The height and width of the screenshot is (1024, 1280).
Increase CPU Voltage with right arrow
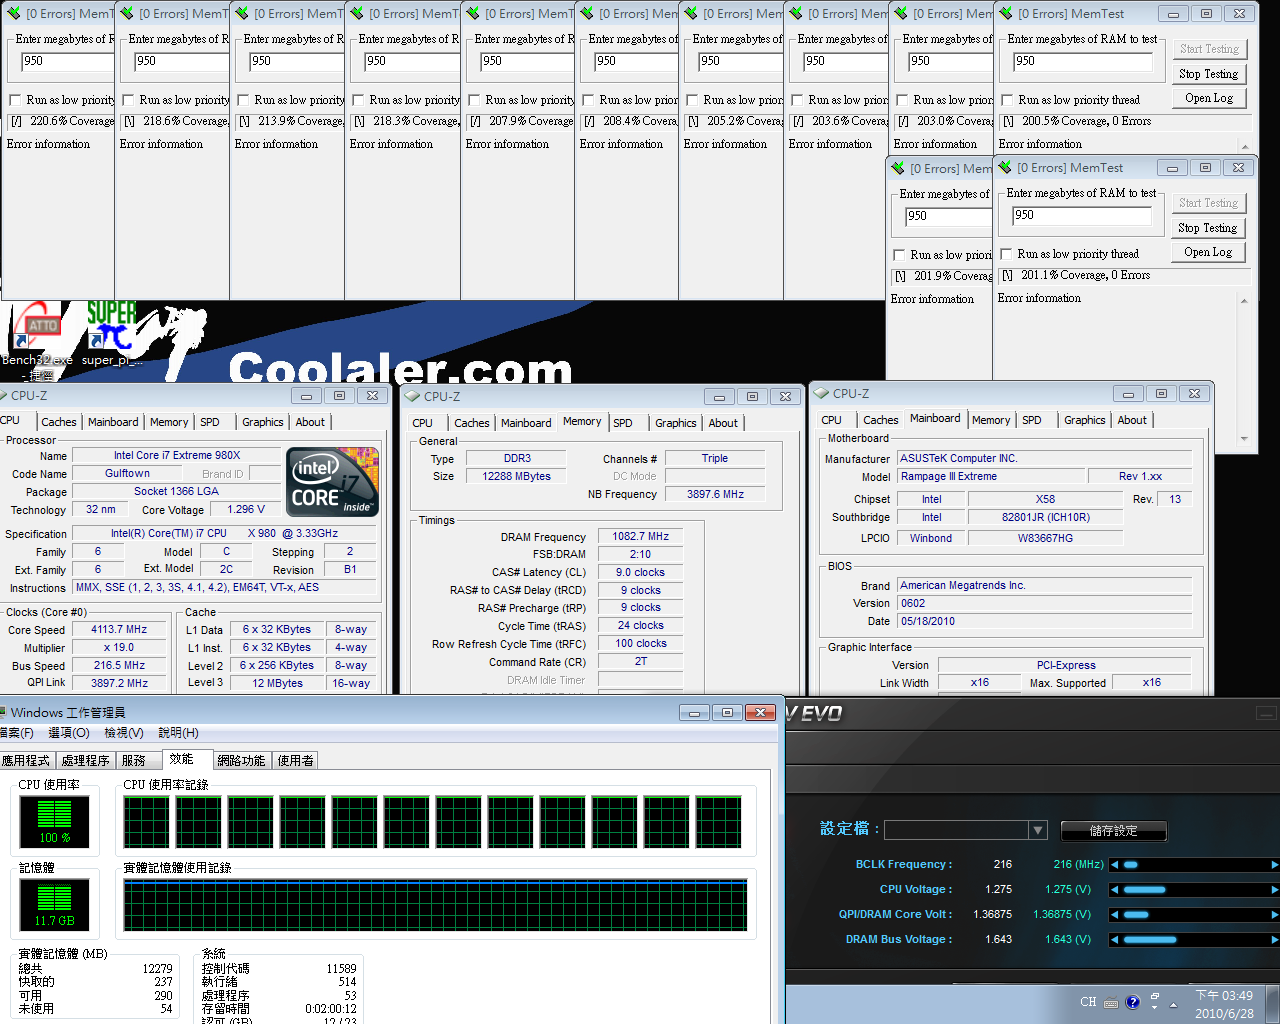[1274, 889]
